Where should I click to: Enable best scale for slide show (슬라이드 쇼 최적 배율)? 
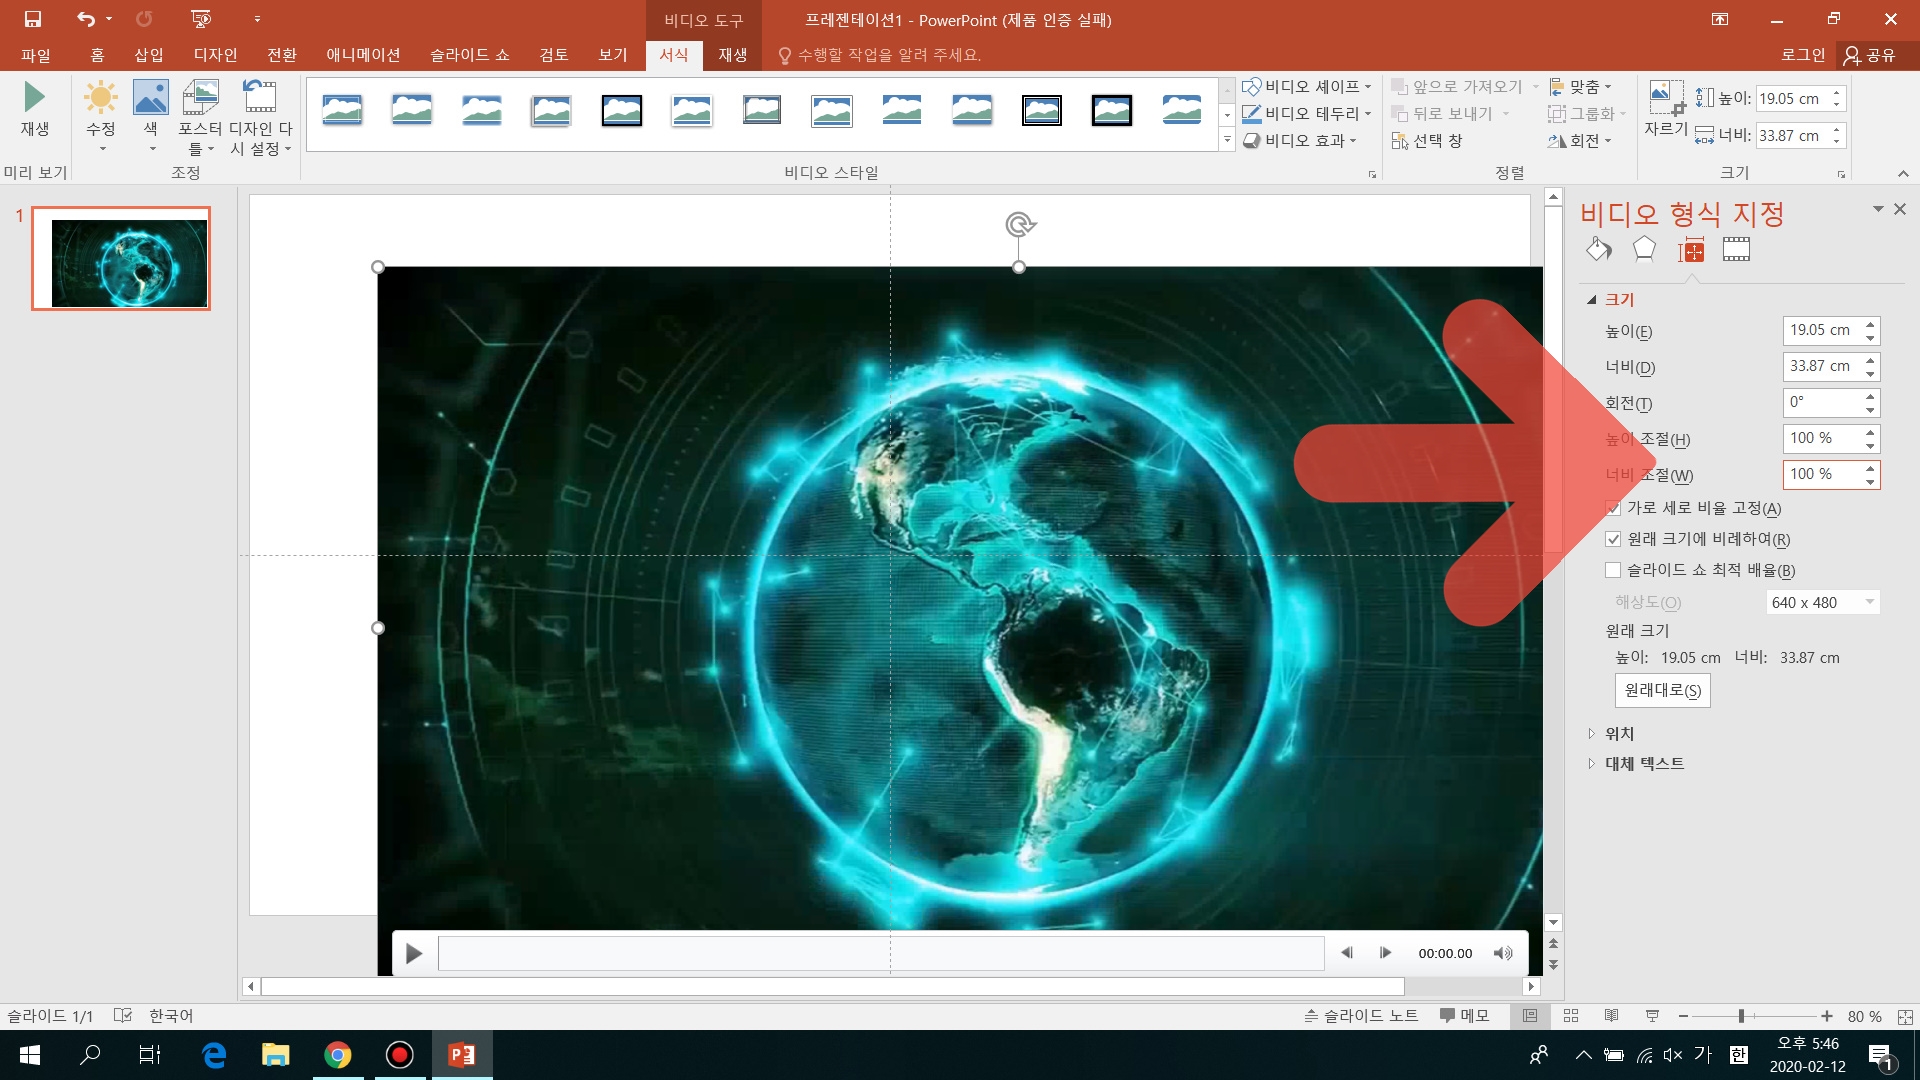tap(1613, 570)
